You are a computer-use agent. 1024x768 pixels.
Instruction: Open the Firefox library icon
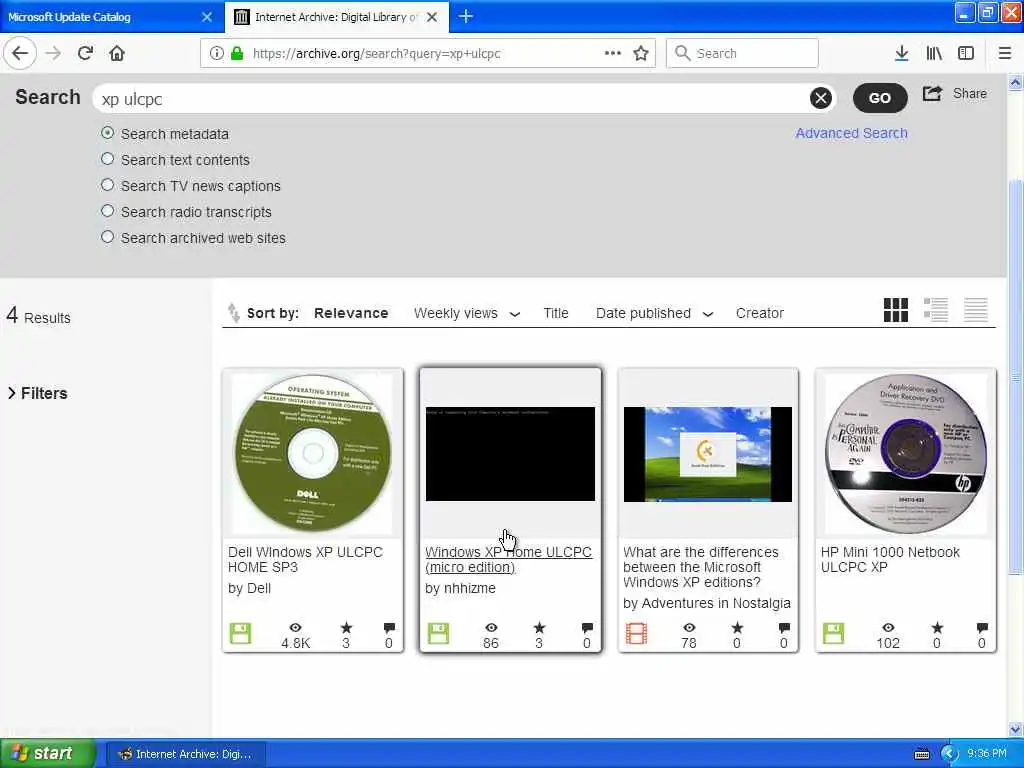tap(934, 54)
